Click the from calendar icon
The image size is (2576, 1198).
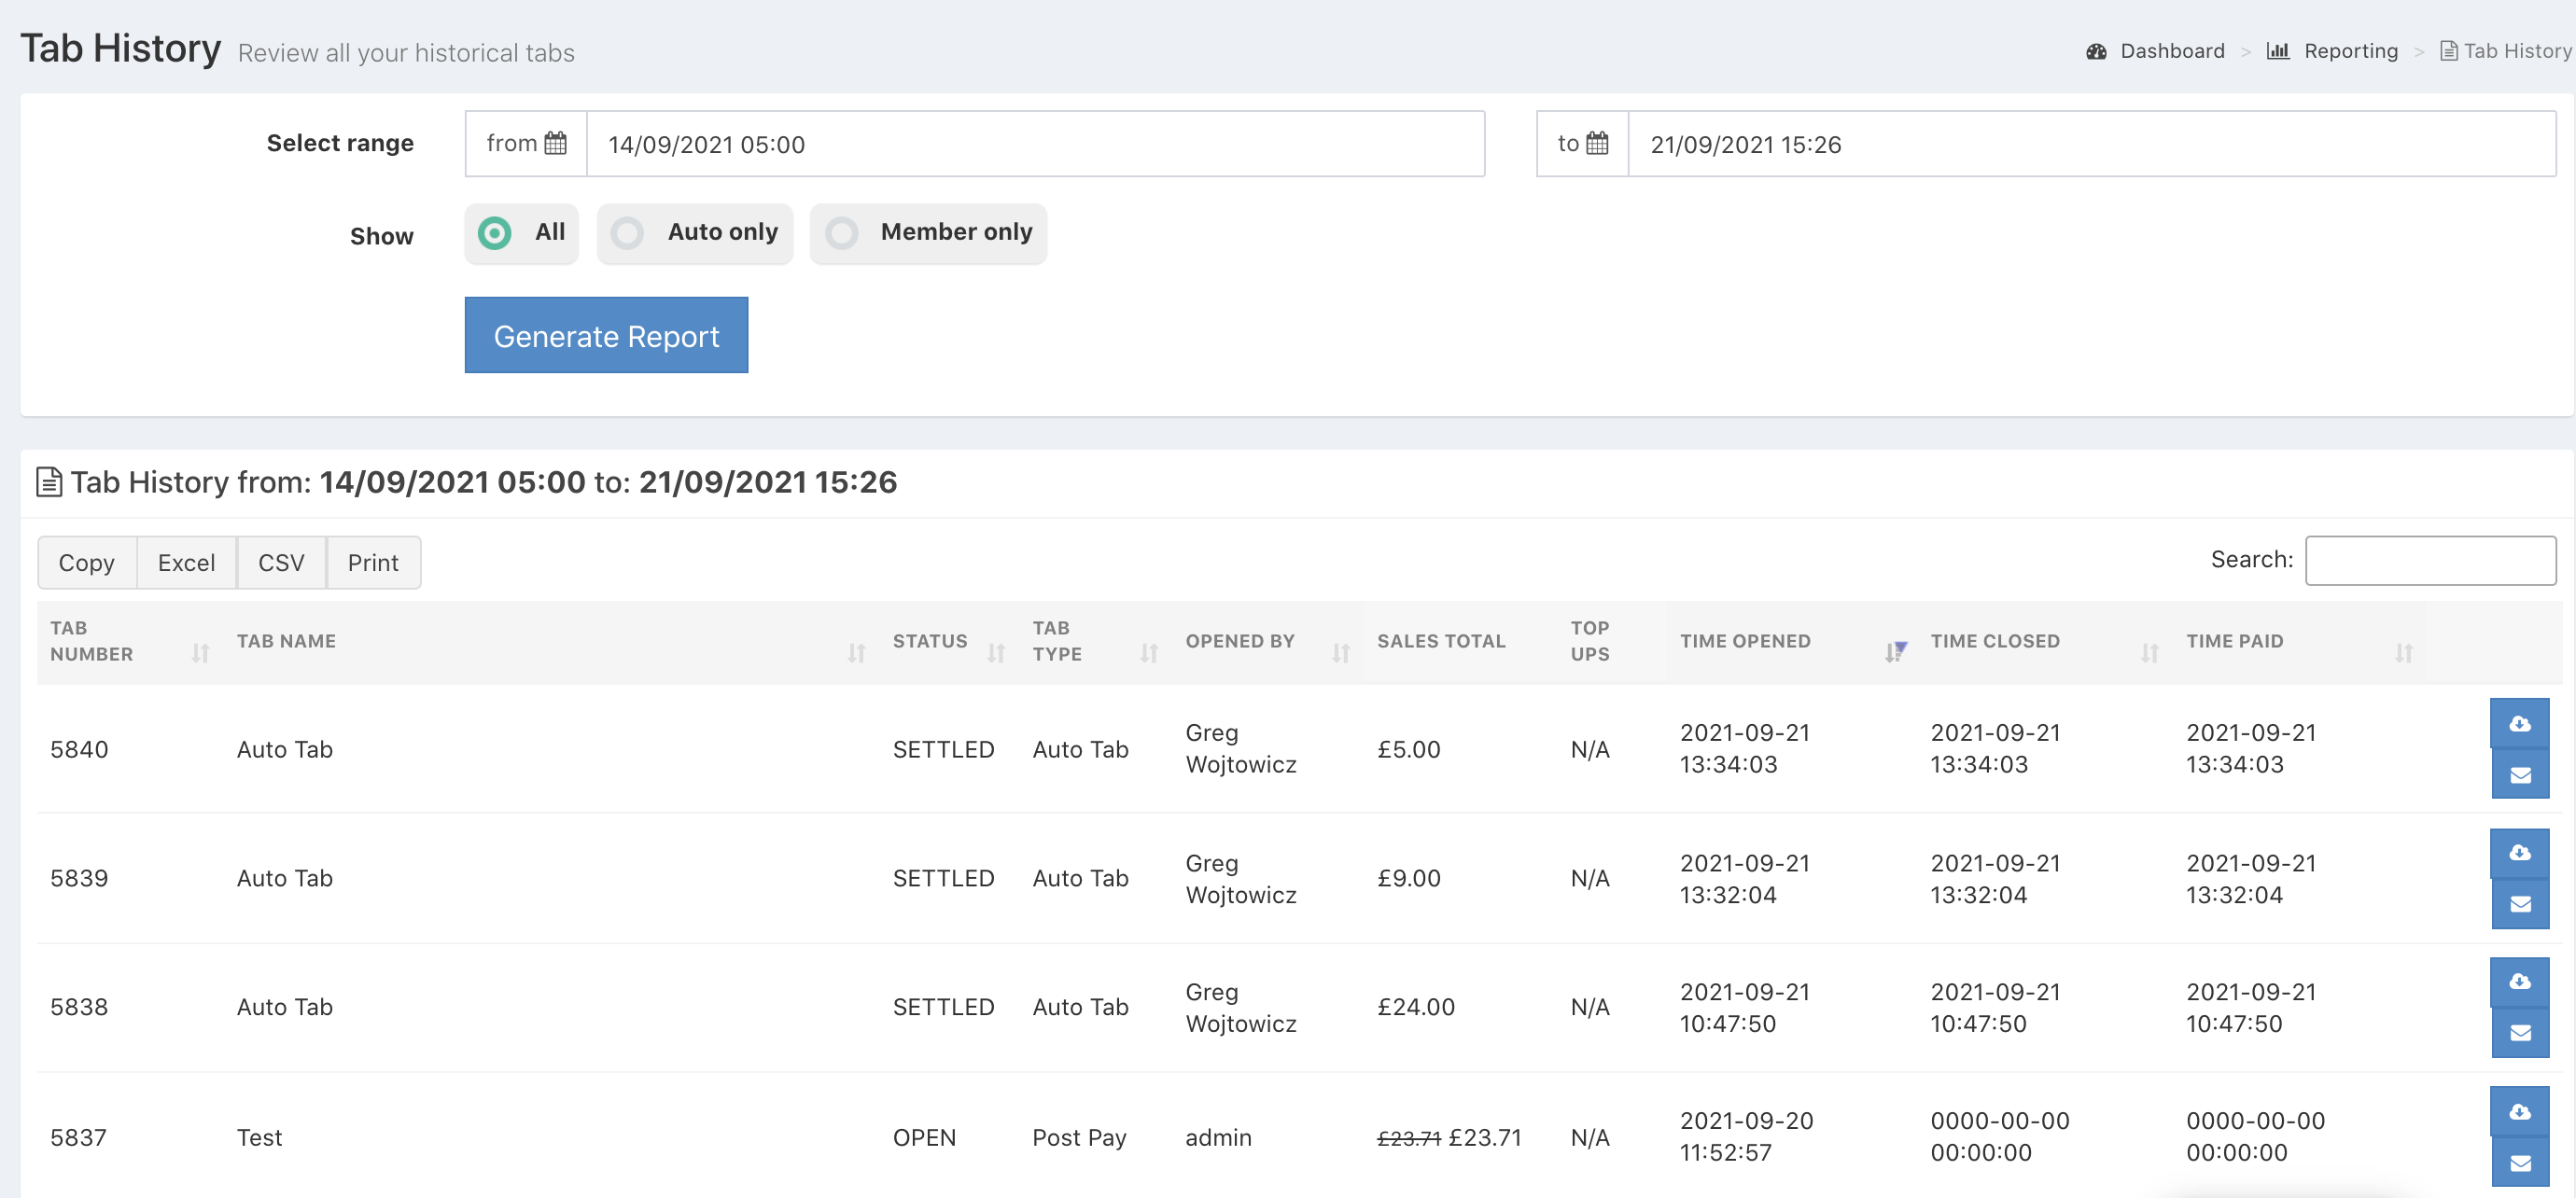coord(555,144)
